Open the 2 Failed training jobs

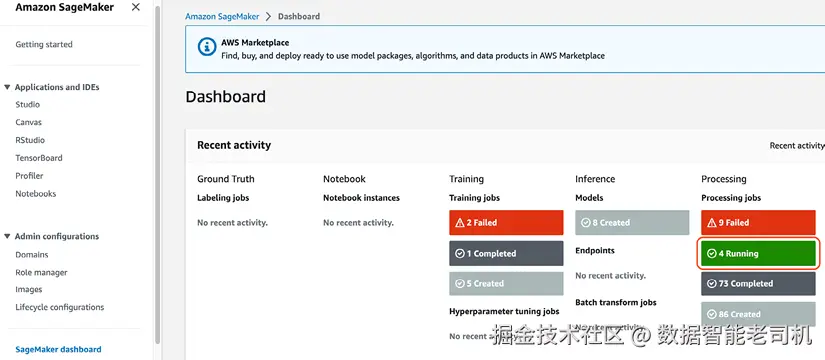click(x=506, y=223)
